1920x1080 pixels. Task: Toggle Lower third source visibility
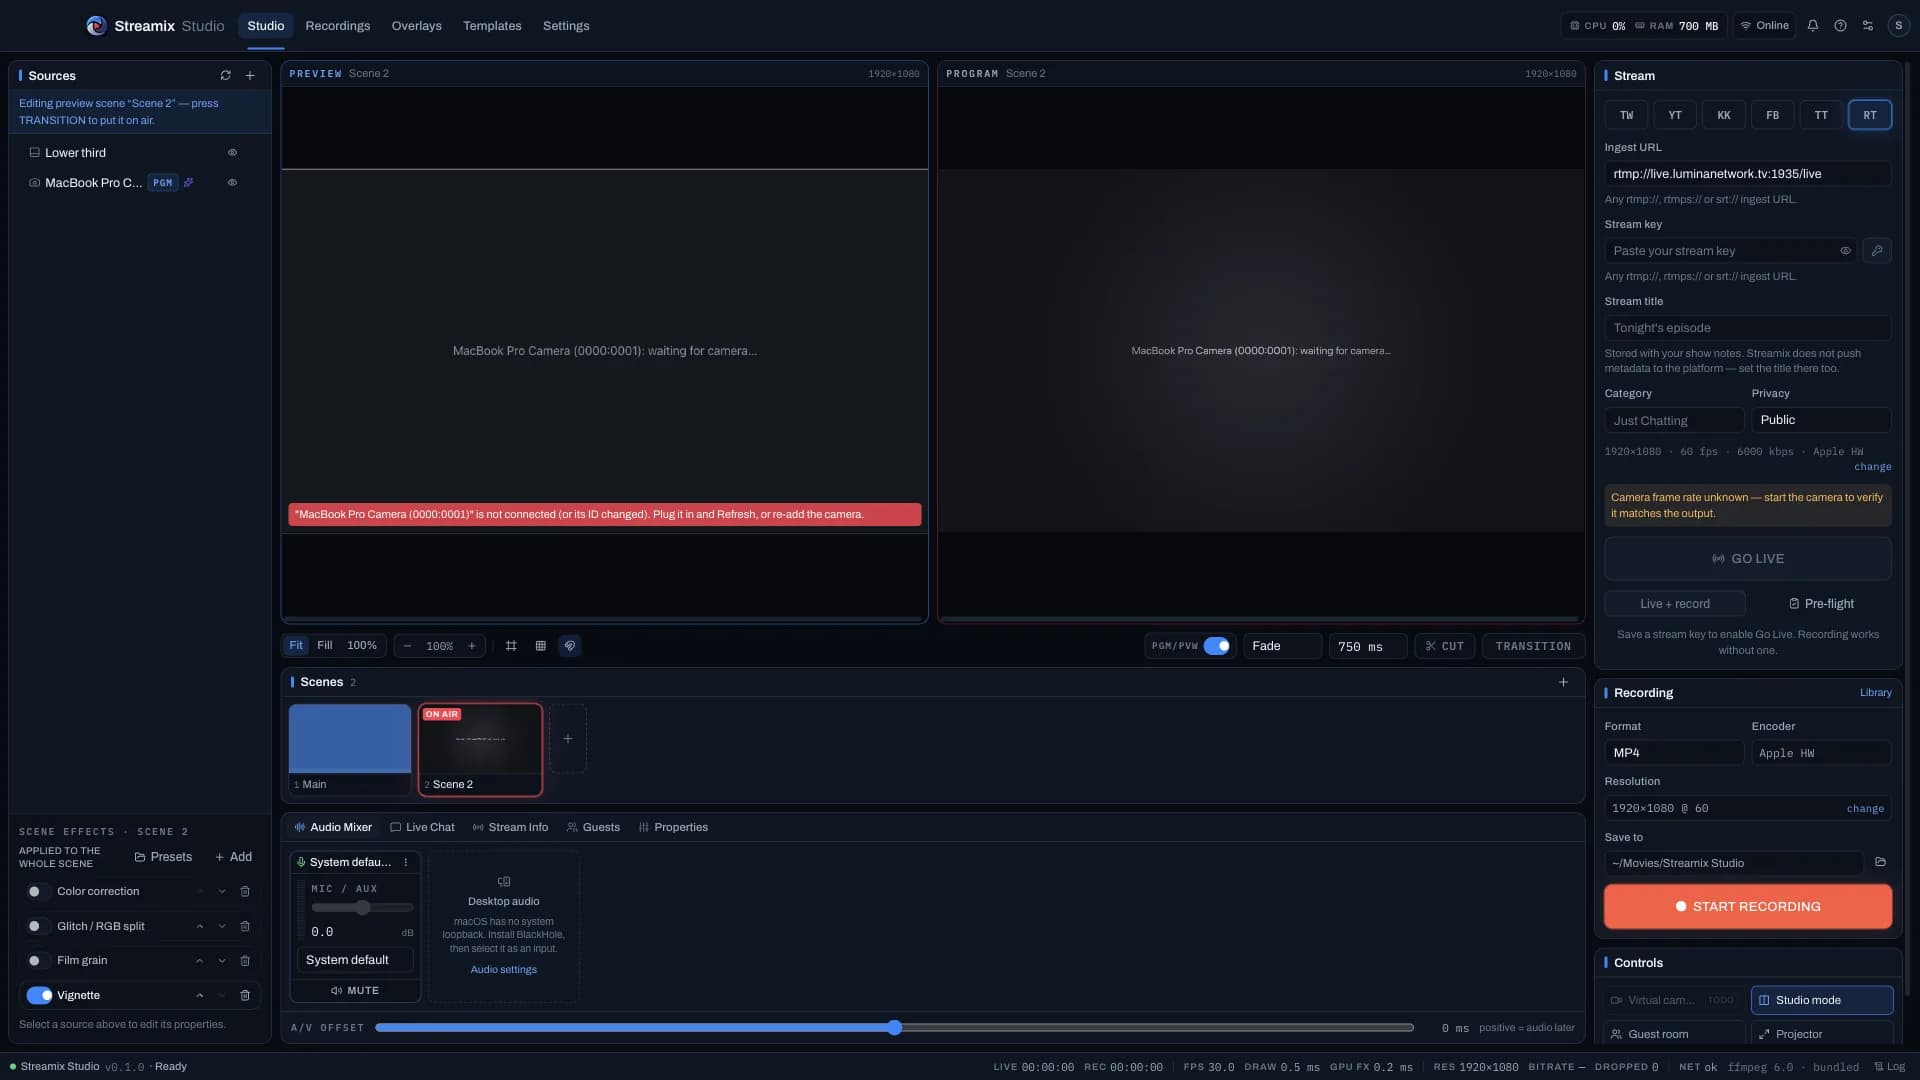(232, 153)
